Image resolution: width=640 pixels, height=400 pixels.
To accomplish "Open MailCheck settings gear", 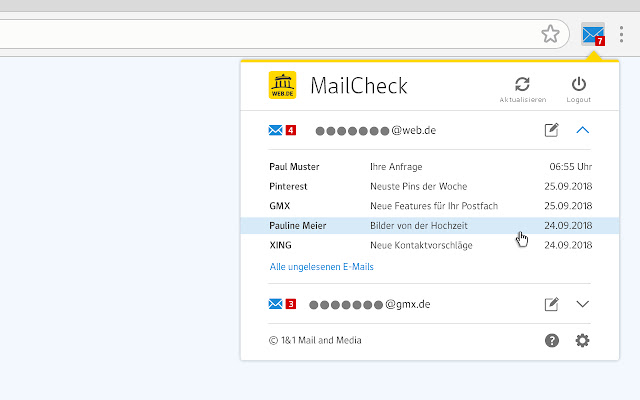I will tap(582, 340).
